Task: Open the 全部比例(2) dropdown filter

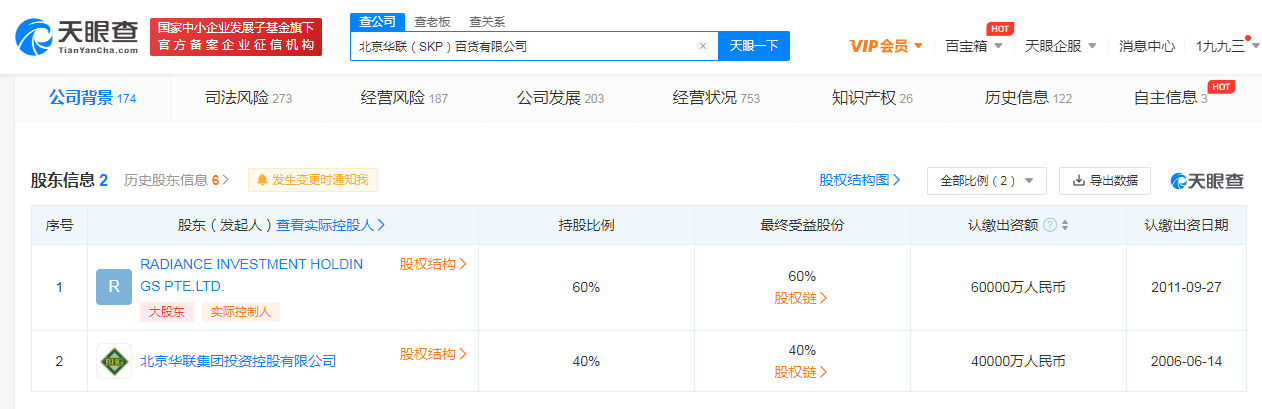Action: [x=986, y=181]
